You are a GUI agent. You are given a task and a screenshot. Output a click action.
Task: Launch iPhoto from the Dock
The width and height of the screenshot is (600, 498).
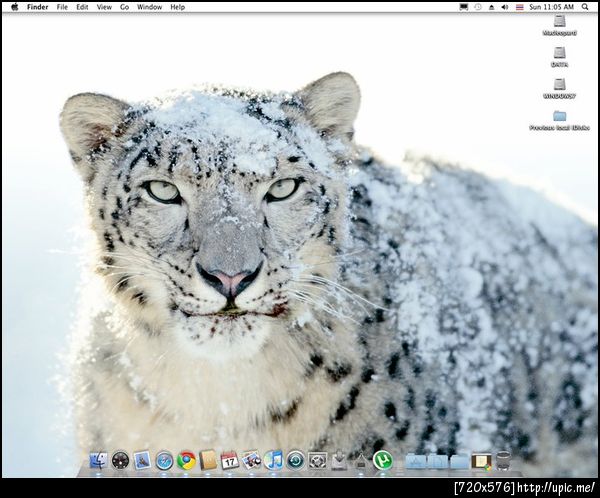pyautogui.click(x=251, y=460)
